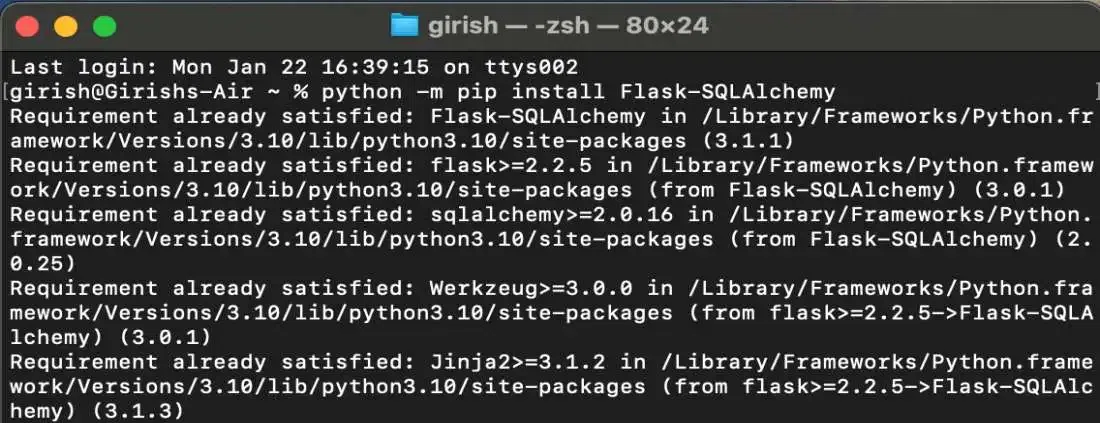This screenshot has width=1100, height=423.
Task: Zoom the window using the green button
Action: pos(101,26)
